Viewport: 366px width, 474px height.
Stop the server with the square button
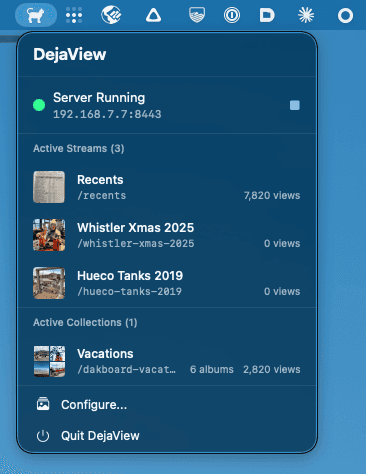coord(295,105)
